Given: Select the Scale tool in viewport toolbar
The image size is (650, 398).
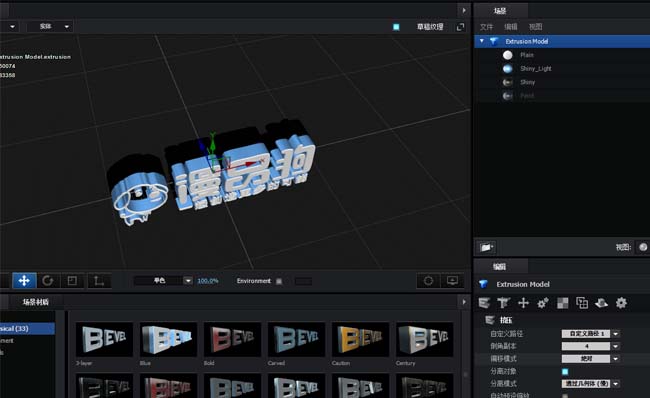Looking at the screenshot, I should coord(73,281).
